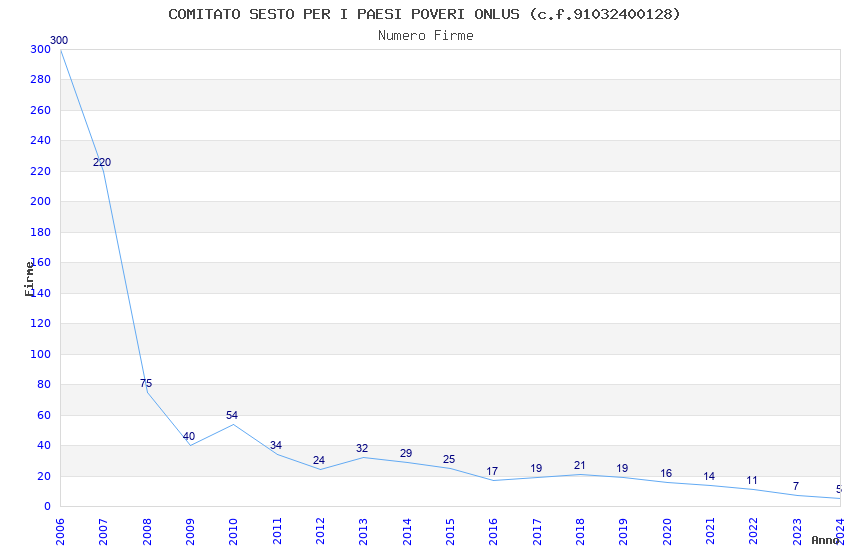Image resolution: width=850 pixels, height=550 pixels.
Task: Select the data label '75' for 2008
Action: [x=146, y=383]
